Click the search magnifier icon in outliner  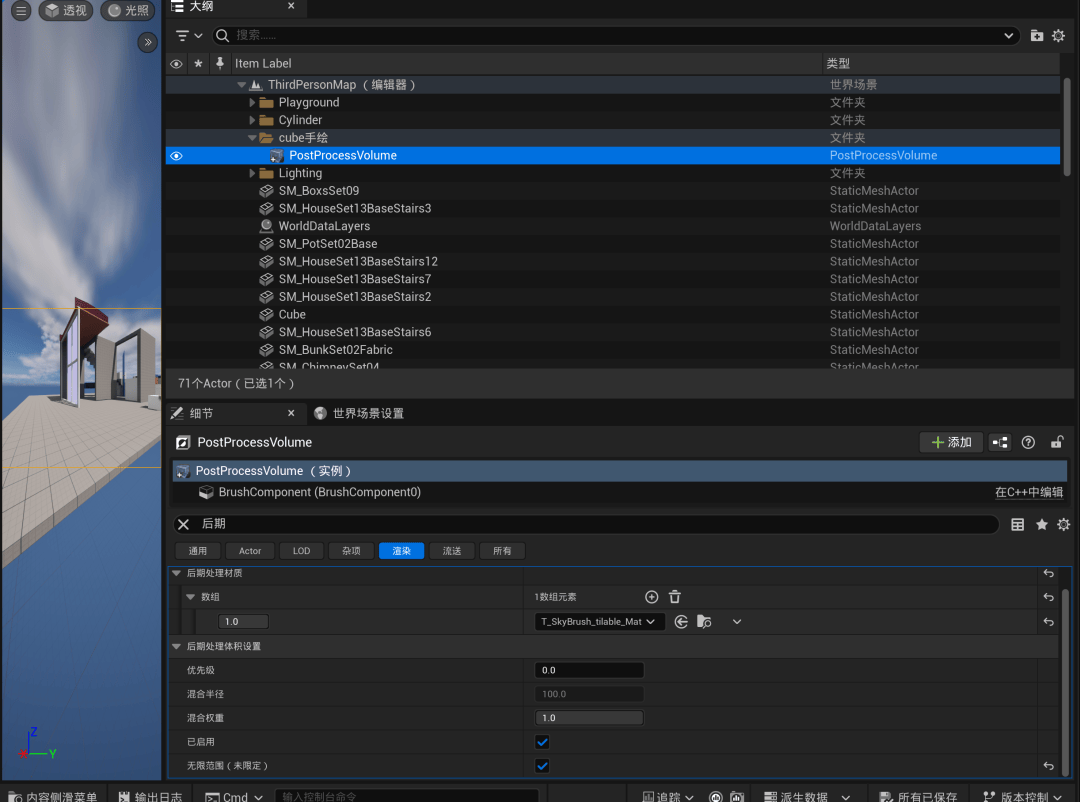(x=222, y=35)
